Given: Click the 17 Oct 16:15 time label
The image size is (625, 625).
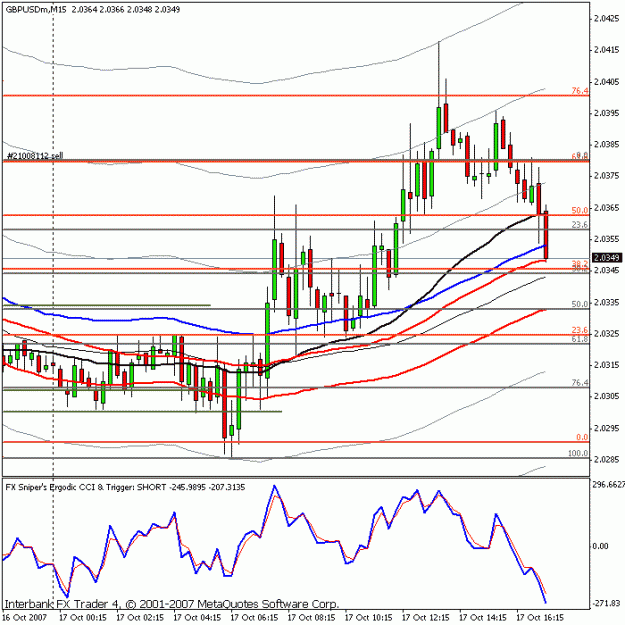Looking at the screenshot, I should pyautogui.click(x=540, y=618).
